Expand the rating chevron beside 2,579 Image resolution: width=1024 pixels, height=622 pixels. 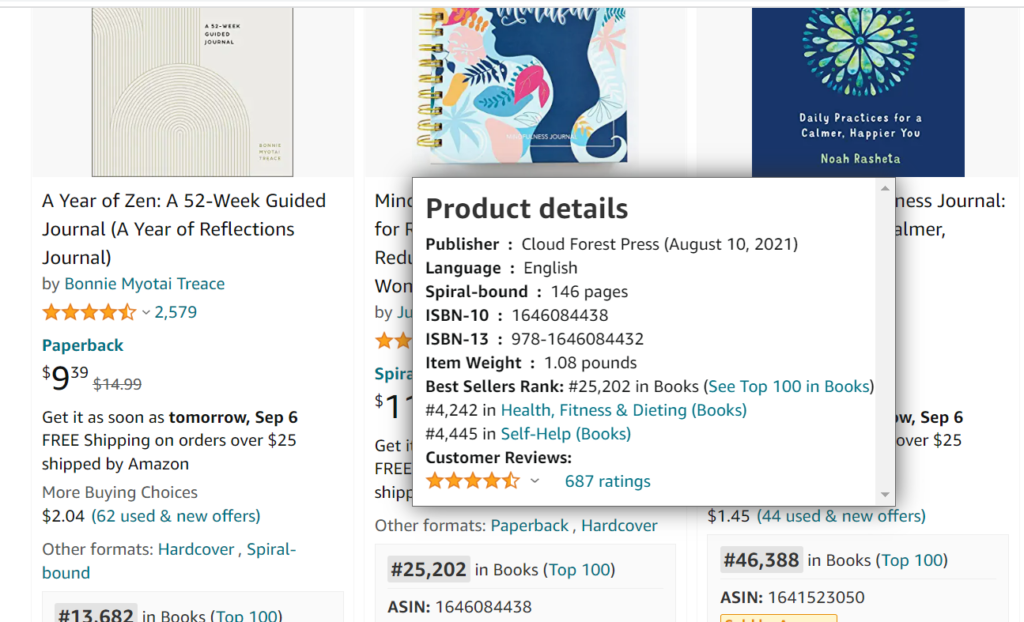click(146, 313)
